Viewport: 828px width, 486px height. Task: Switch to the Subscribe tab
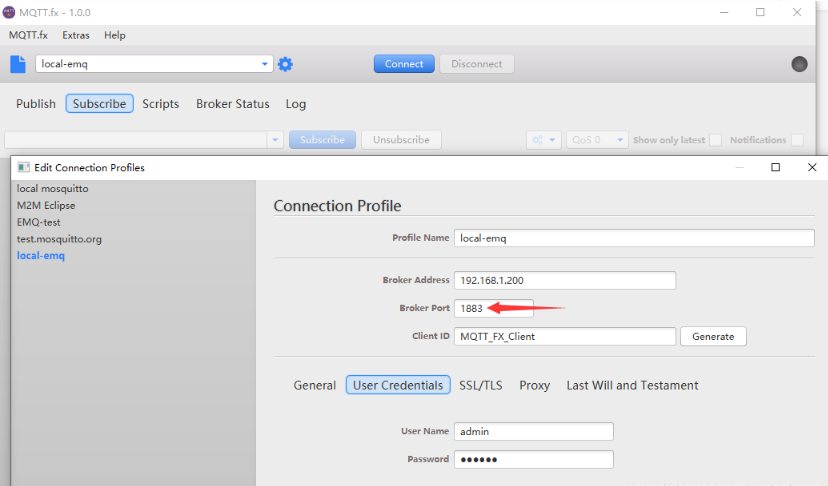pyautogui.click(x=99, y=104)
